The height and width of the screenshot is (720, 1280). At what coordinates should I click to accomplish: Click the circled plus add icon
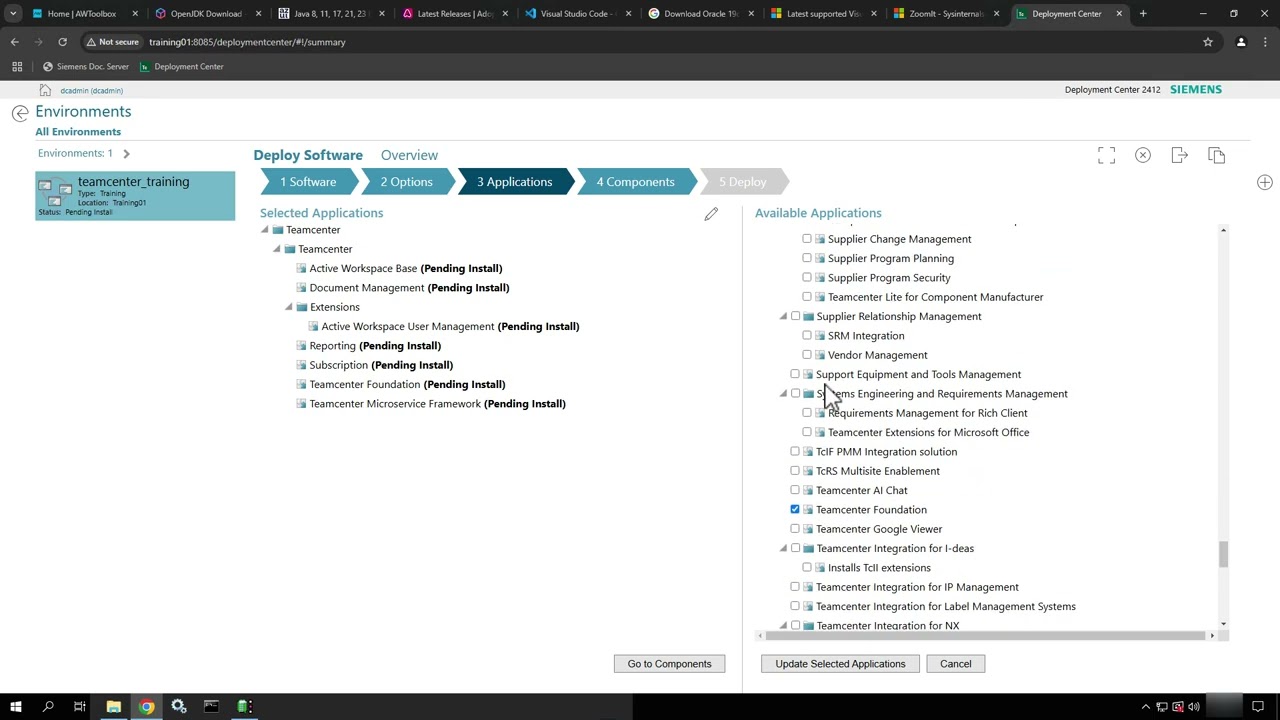tap(1265, 182)
